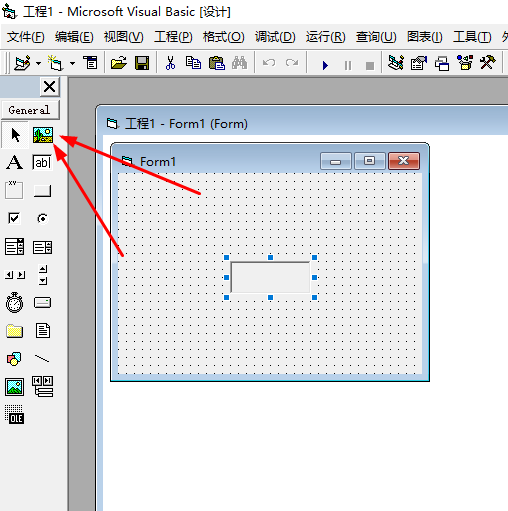Click the Open Project folder icon
Viewport: 508px width, 511px height.
click(118, 63)
